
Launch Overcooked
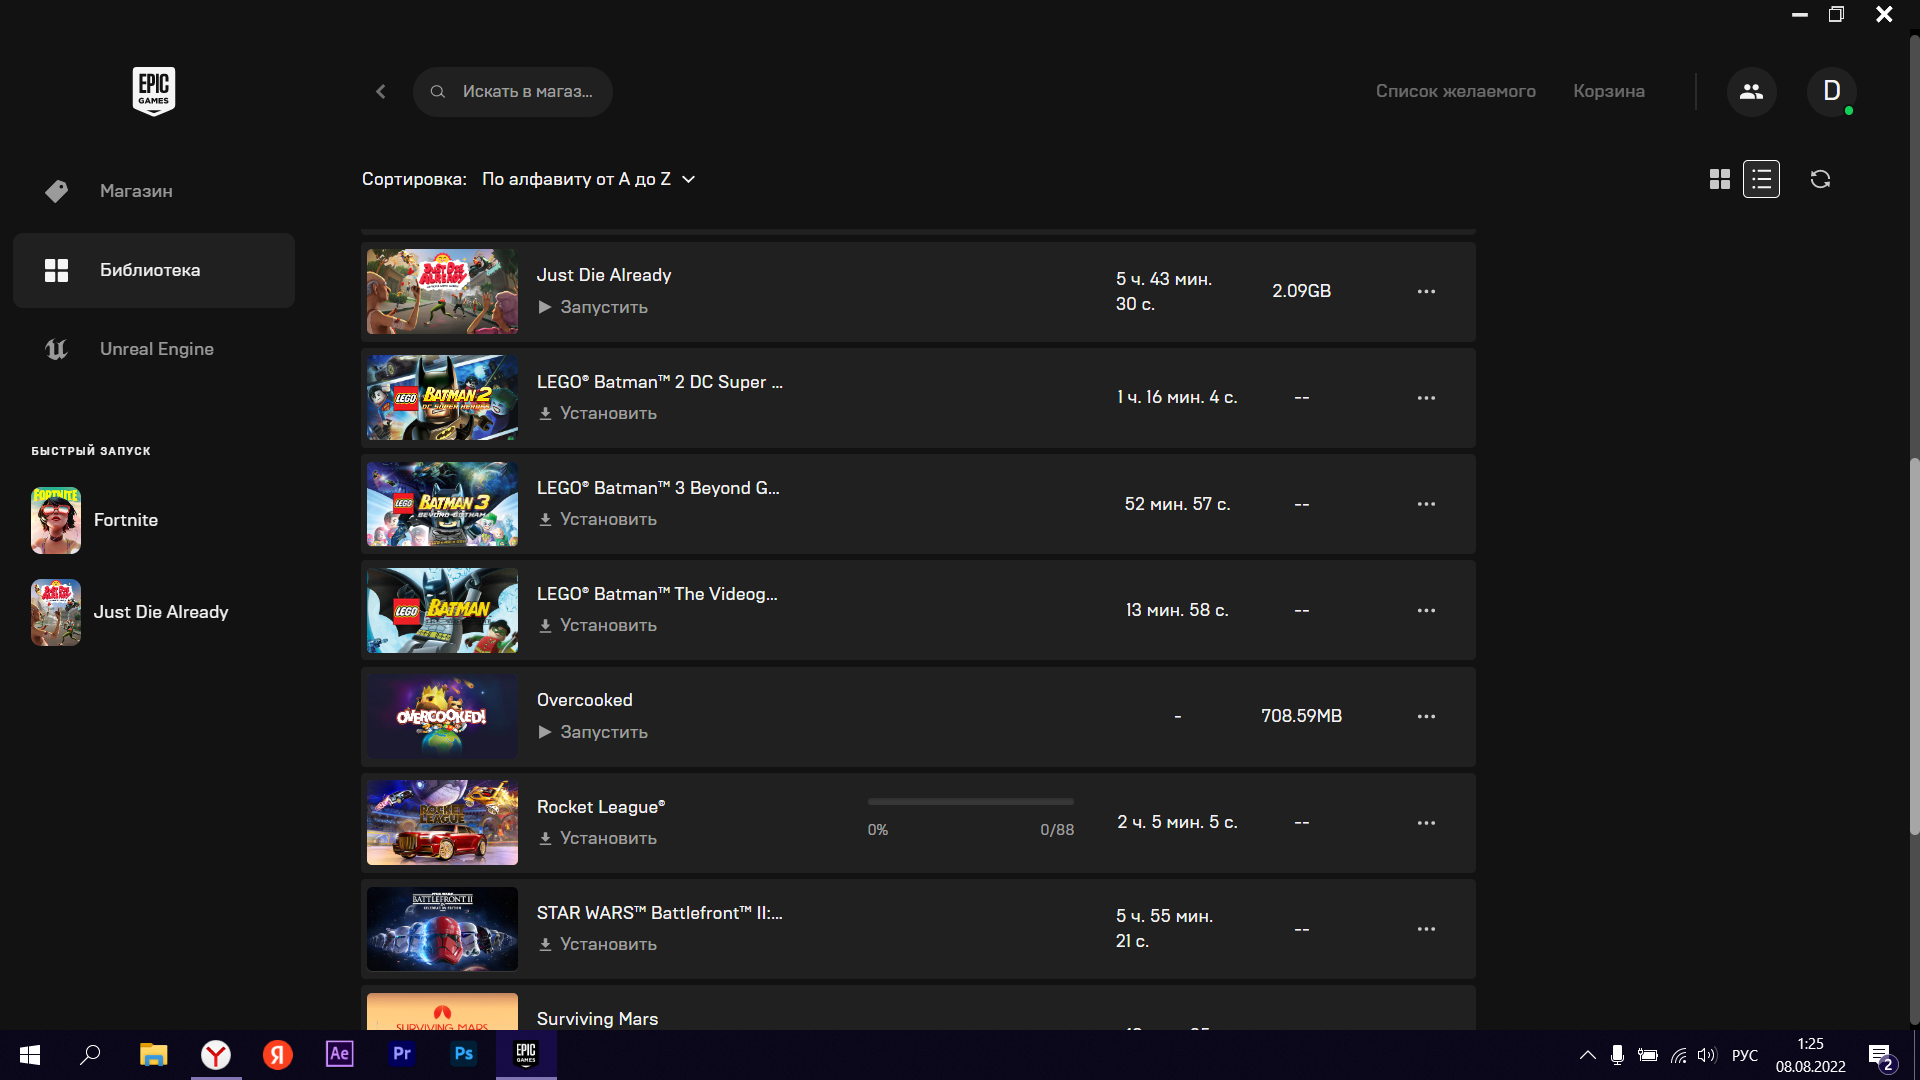[593, 732]
